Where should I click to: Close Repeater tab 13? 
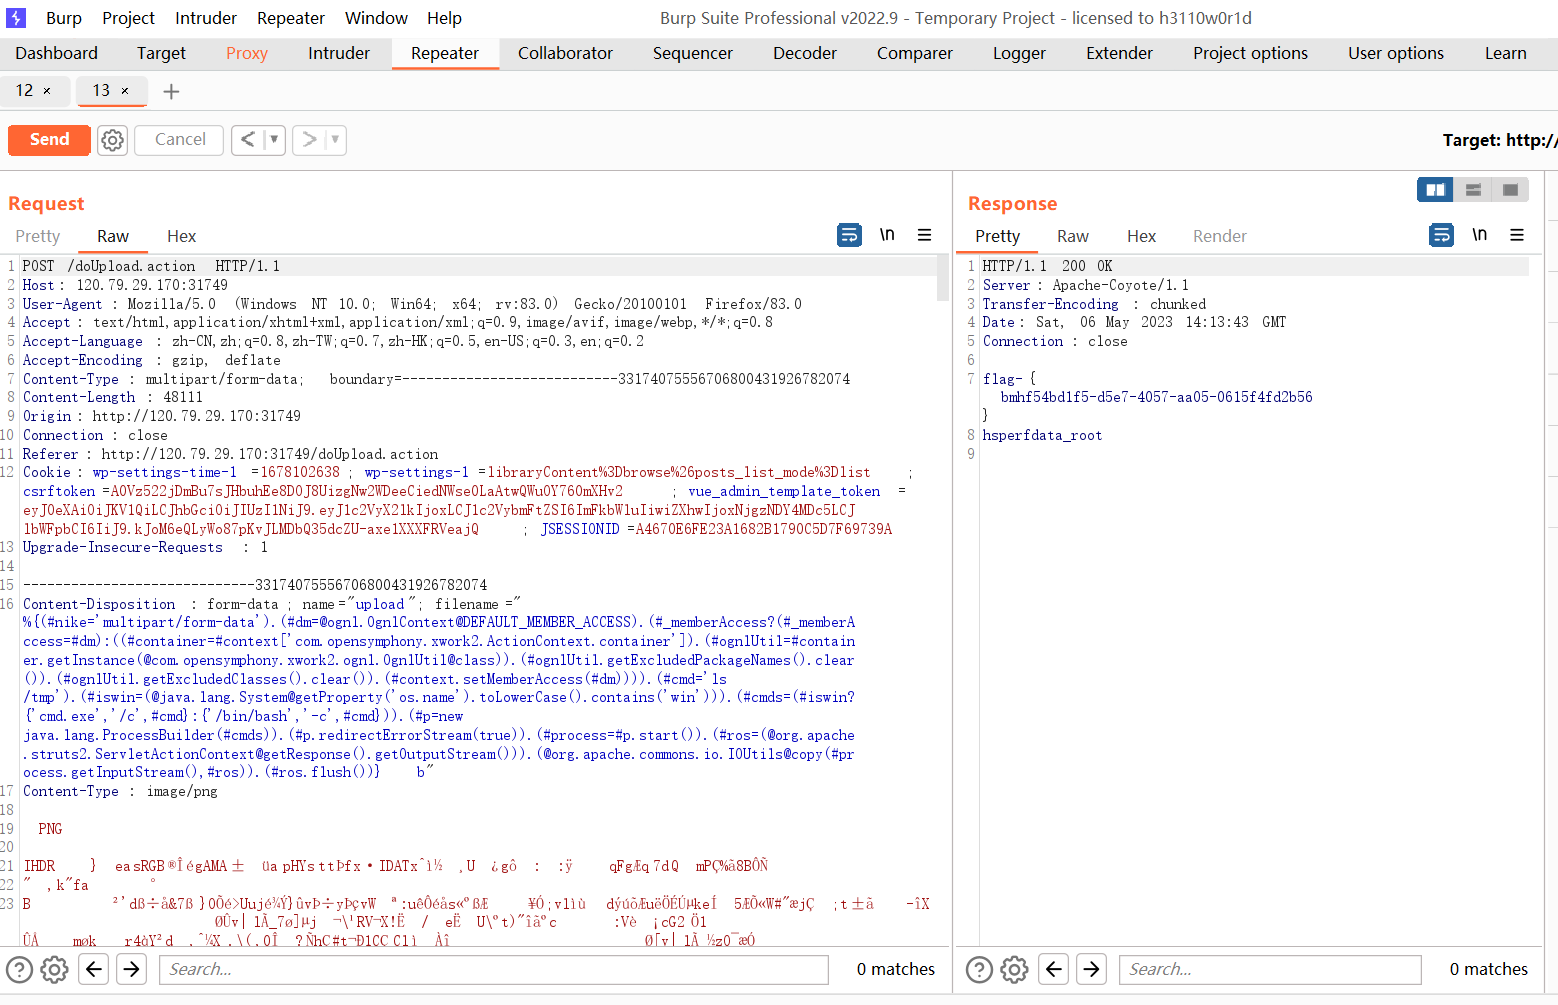pyautogui.click(x=125, y=91)
